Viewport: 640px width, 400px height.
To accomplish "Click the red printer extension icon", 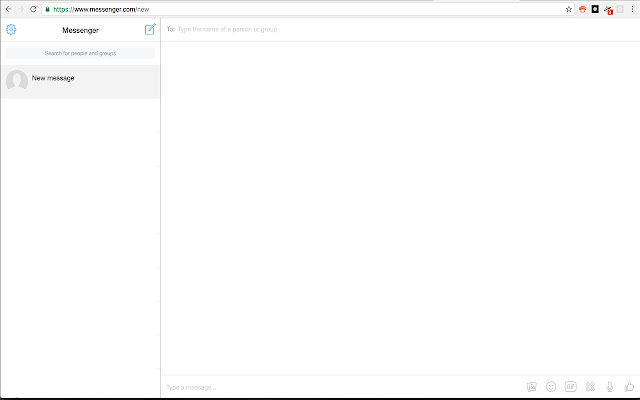I will 582,9.
